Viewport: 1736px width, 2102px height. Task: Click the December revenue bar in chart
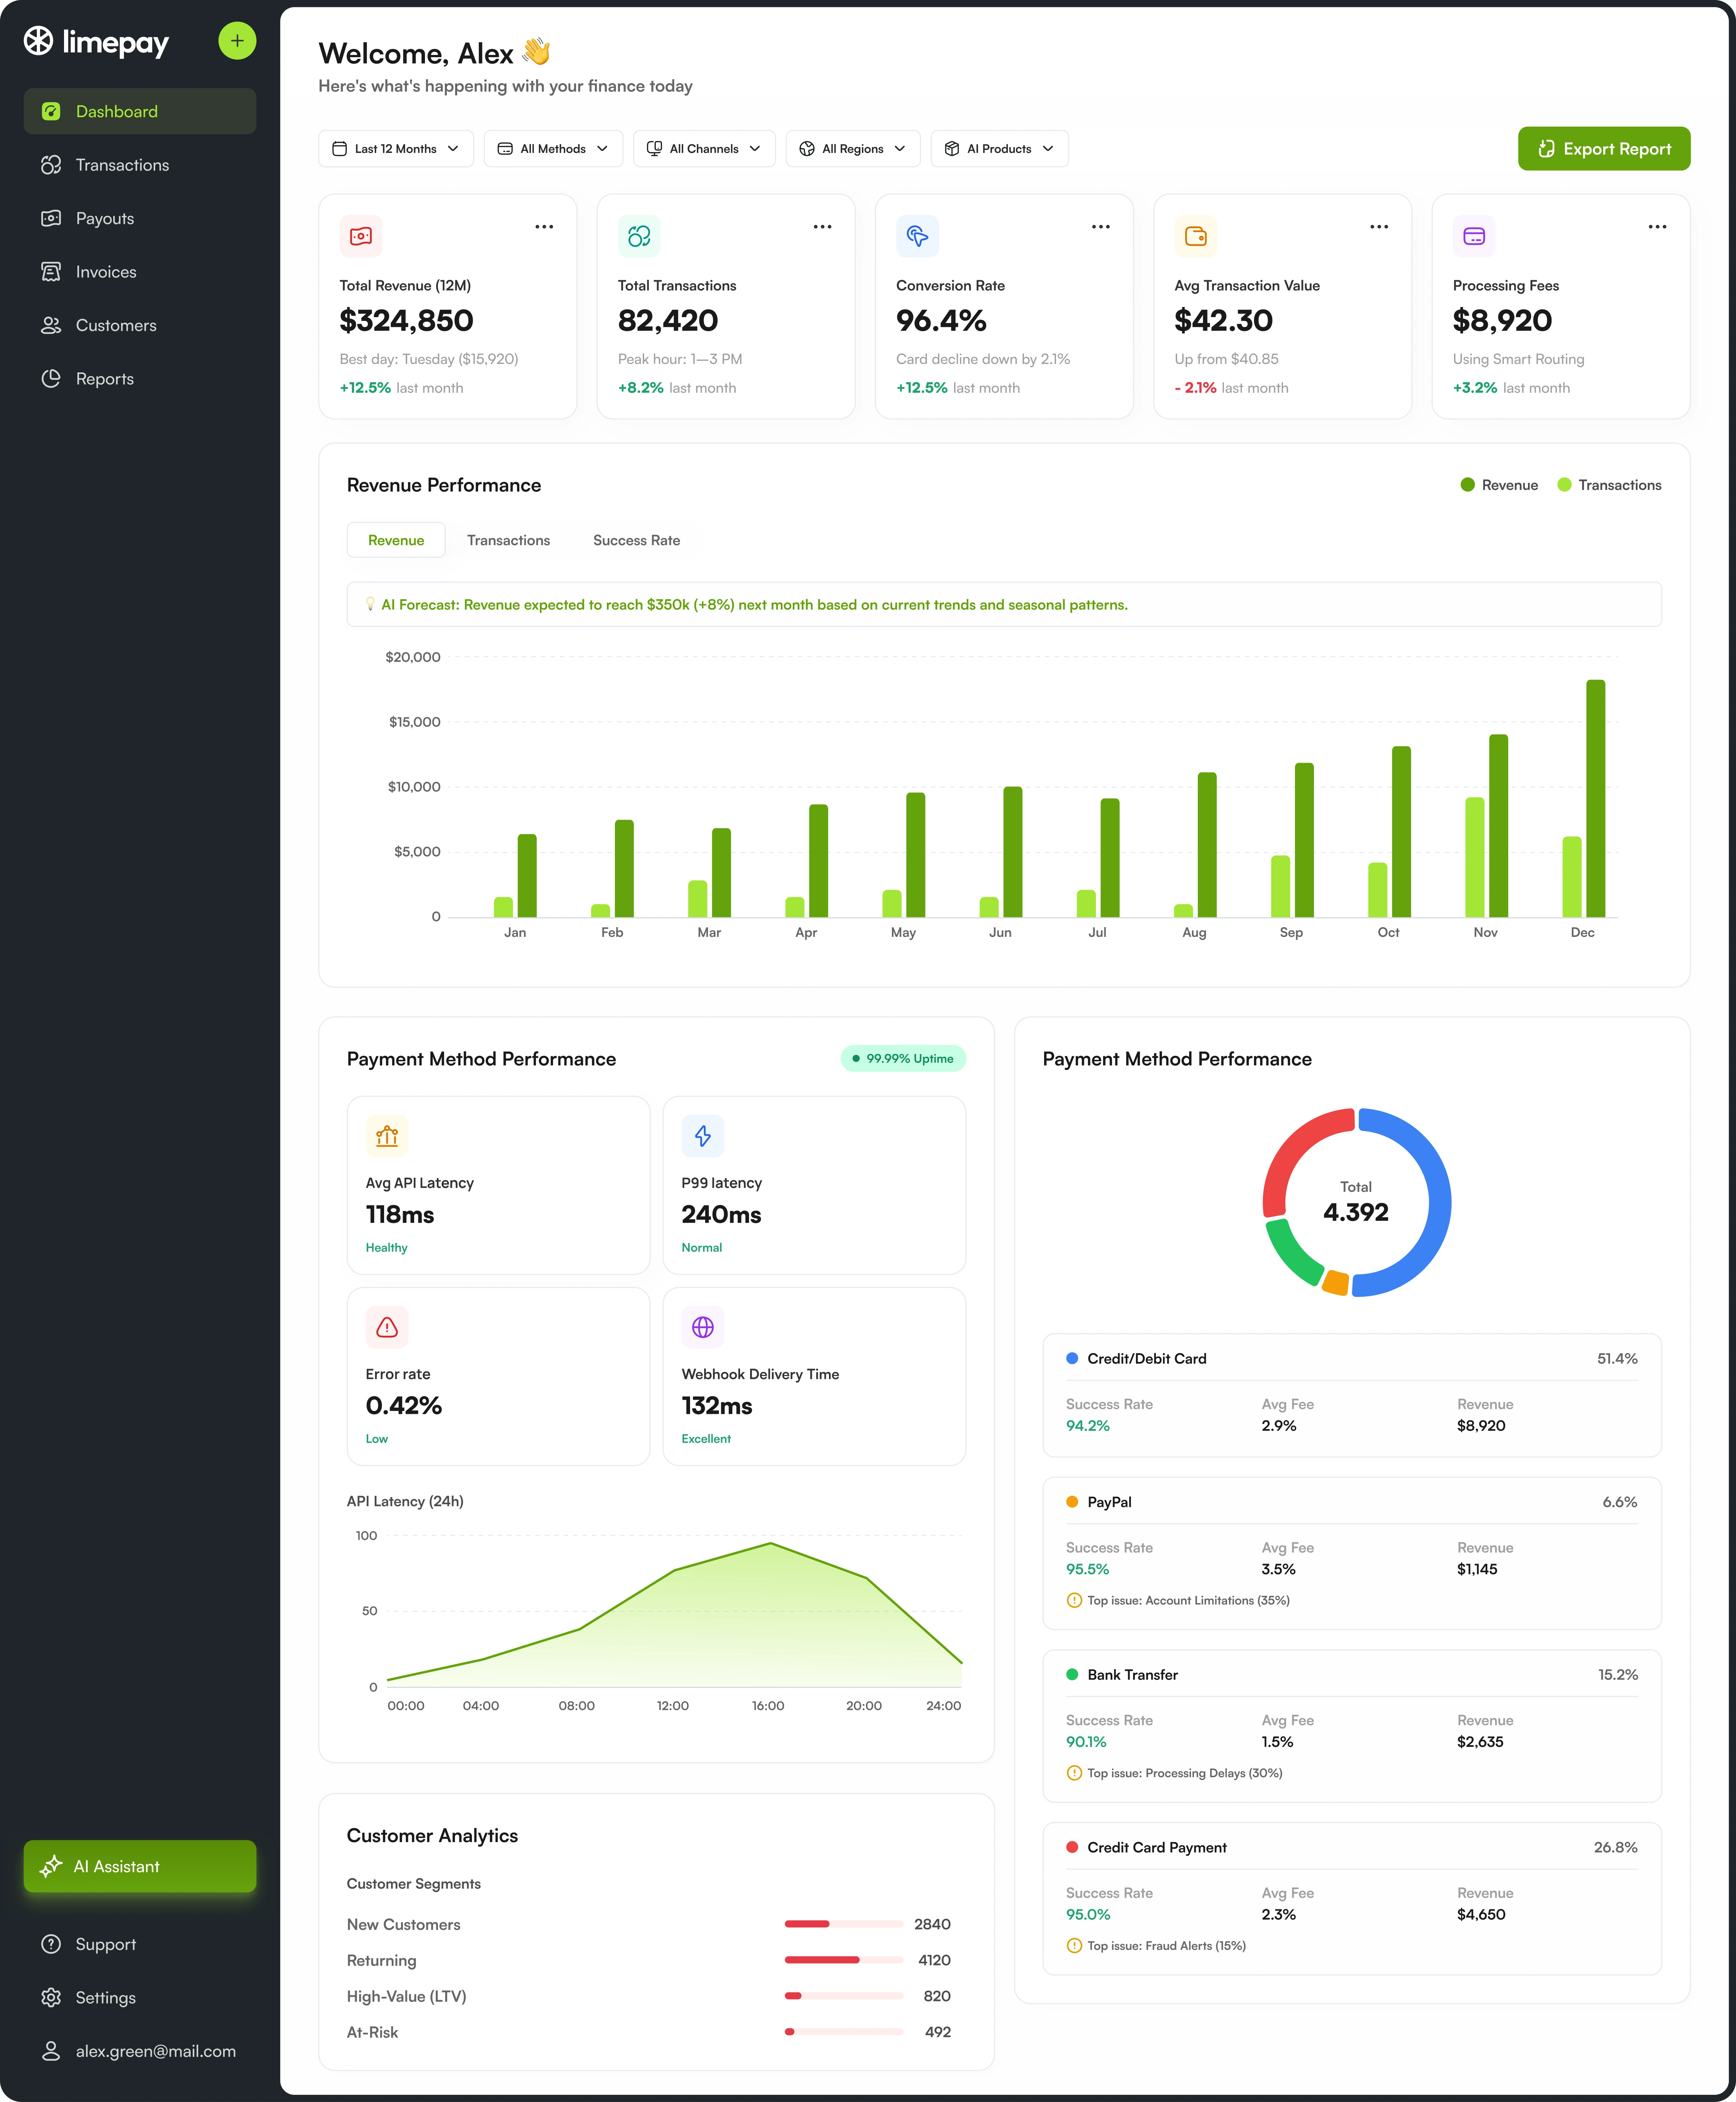click(1596, 798)
